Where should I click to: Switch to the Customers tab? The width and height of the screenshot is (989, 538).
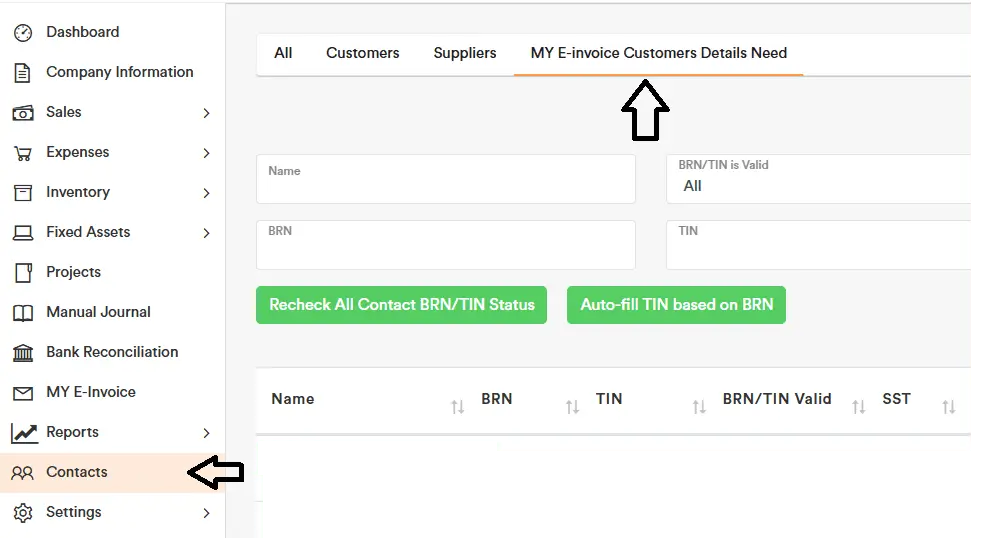[362, 53]
